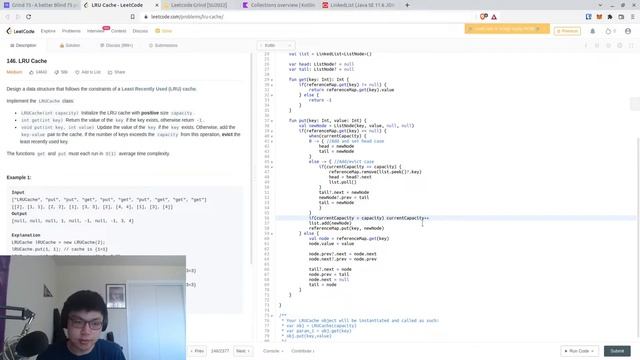
Task: Open the tab search dropdown arrow
Action: [x=600, y=5]
